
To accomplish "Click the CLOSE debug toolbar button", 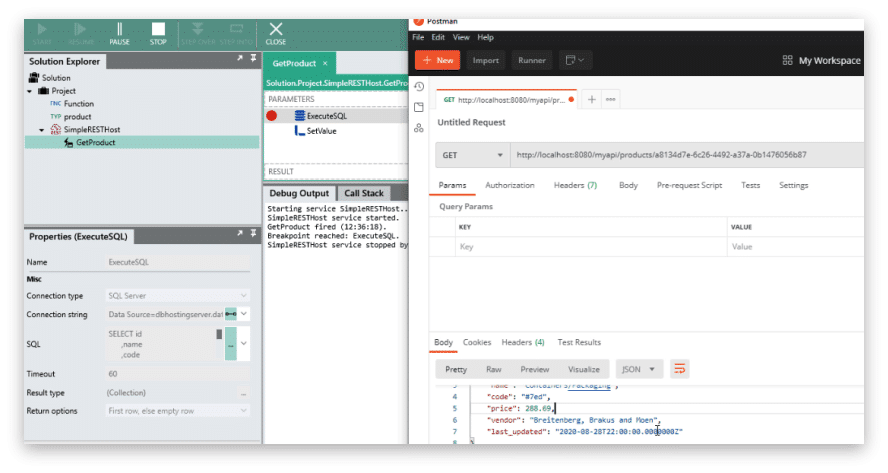I will 275,34.
